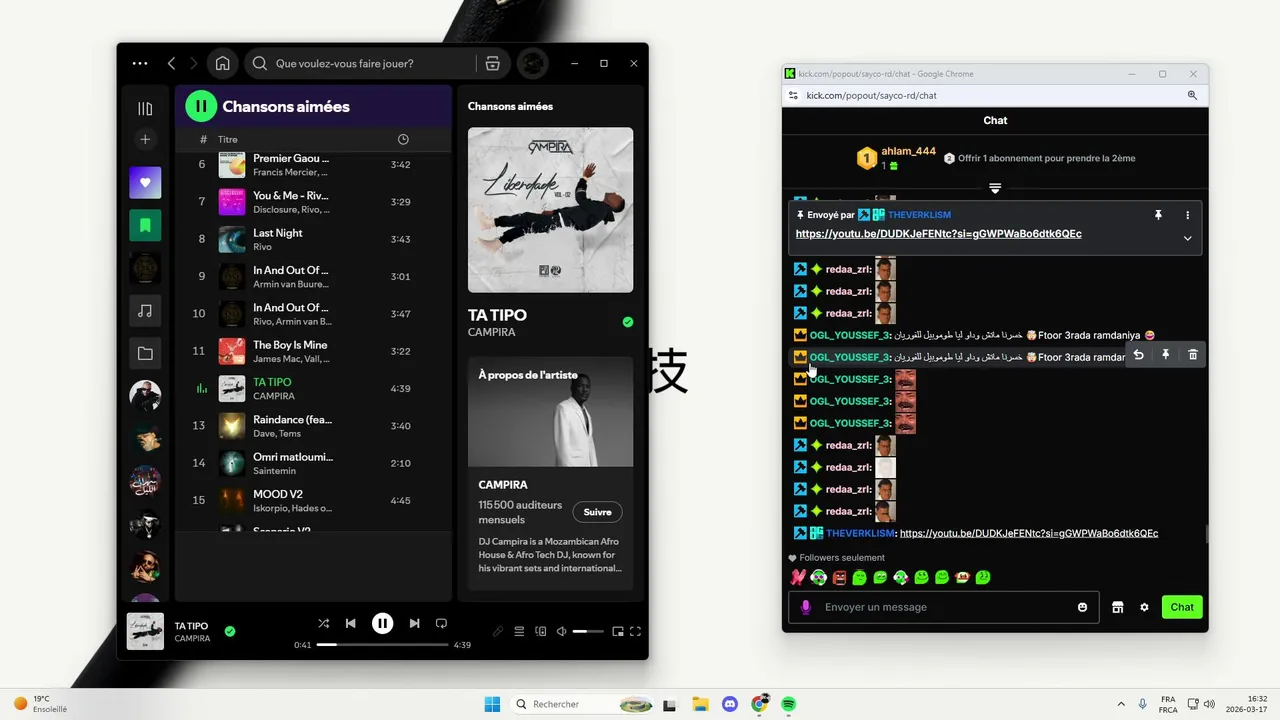Toggle repeat mode in player

(441, 623)
